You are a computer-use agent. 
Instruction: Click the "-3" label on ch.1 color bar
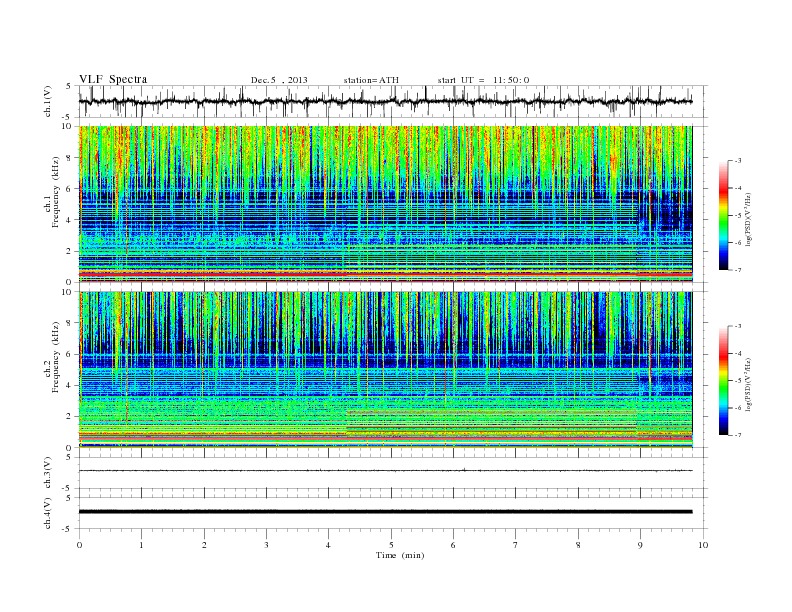[x=737, y=161]
